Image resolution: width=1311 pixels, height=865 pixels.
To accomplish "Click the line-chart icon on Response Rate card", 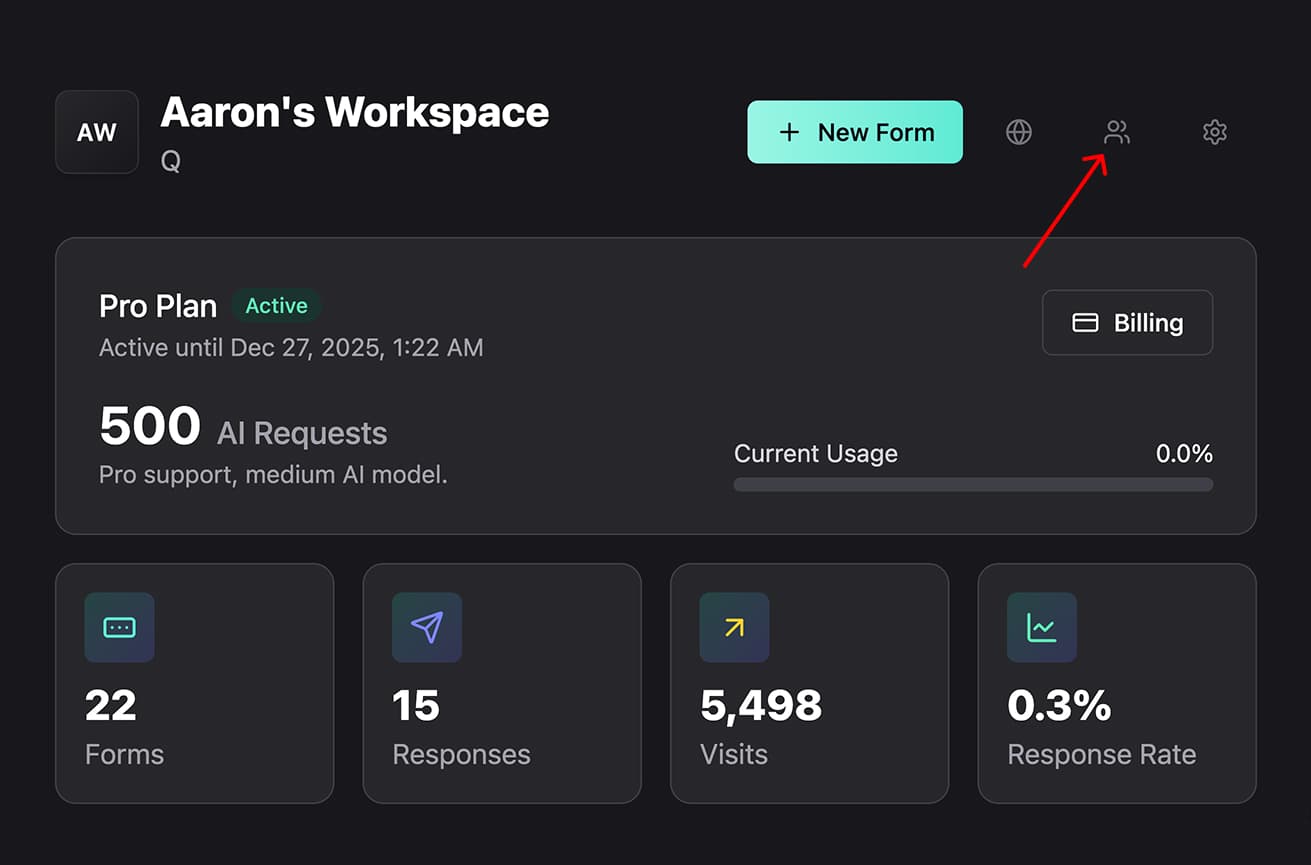I will (x=1041, y=627).
